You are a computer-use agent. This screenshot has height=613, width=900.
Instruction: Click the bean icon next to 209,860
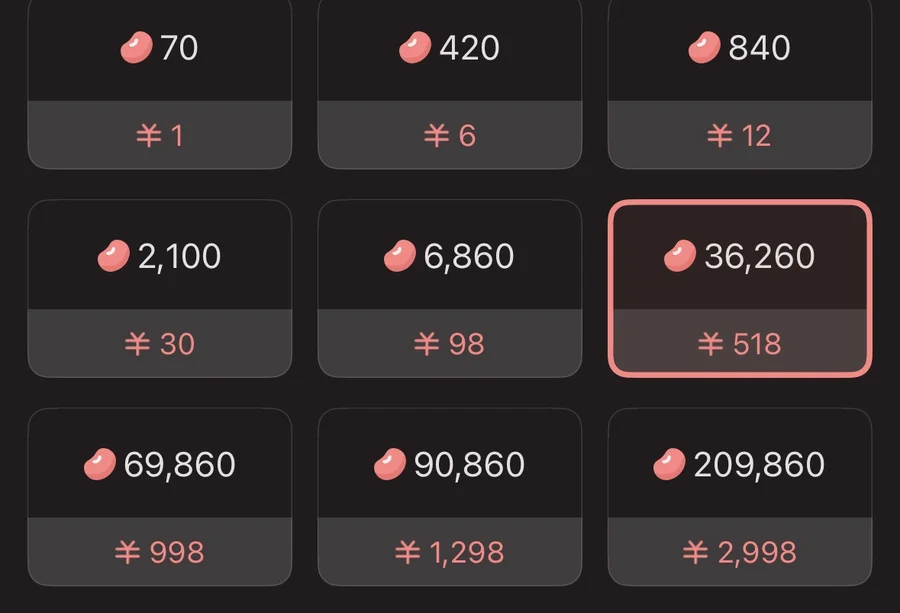[669, 464]
